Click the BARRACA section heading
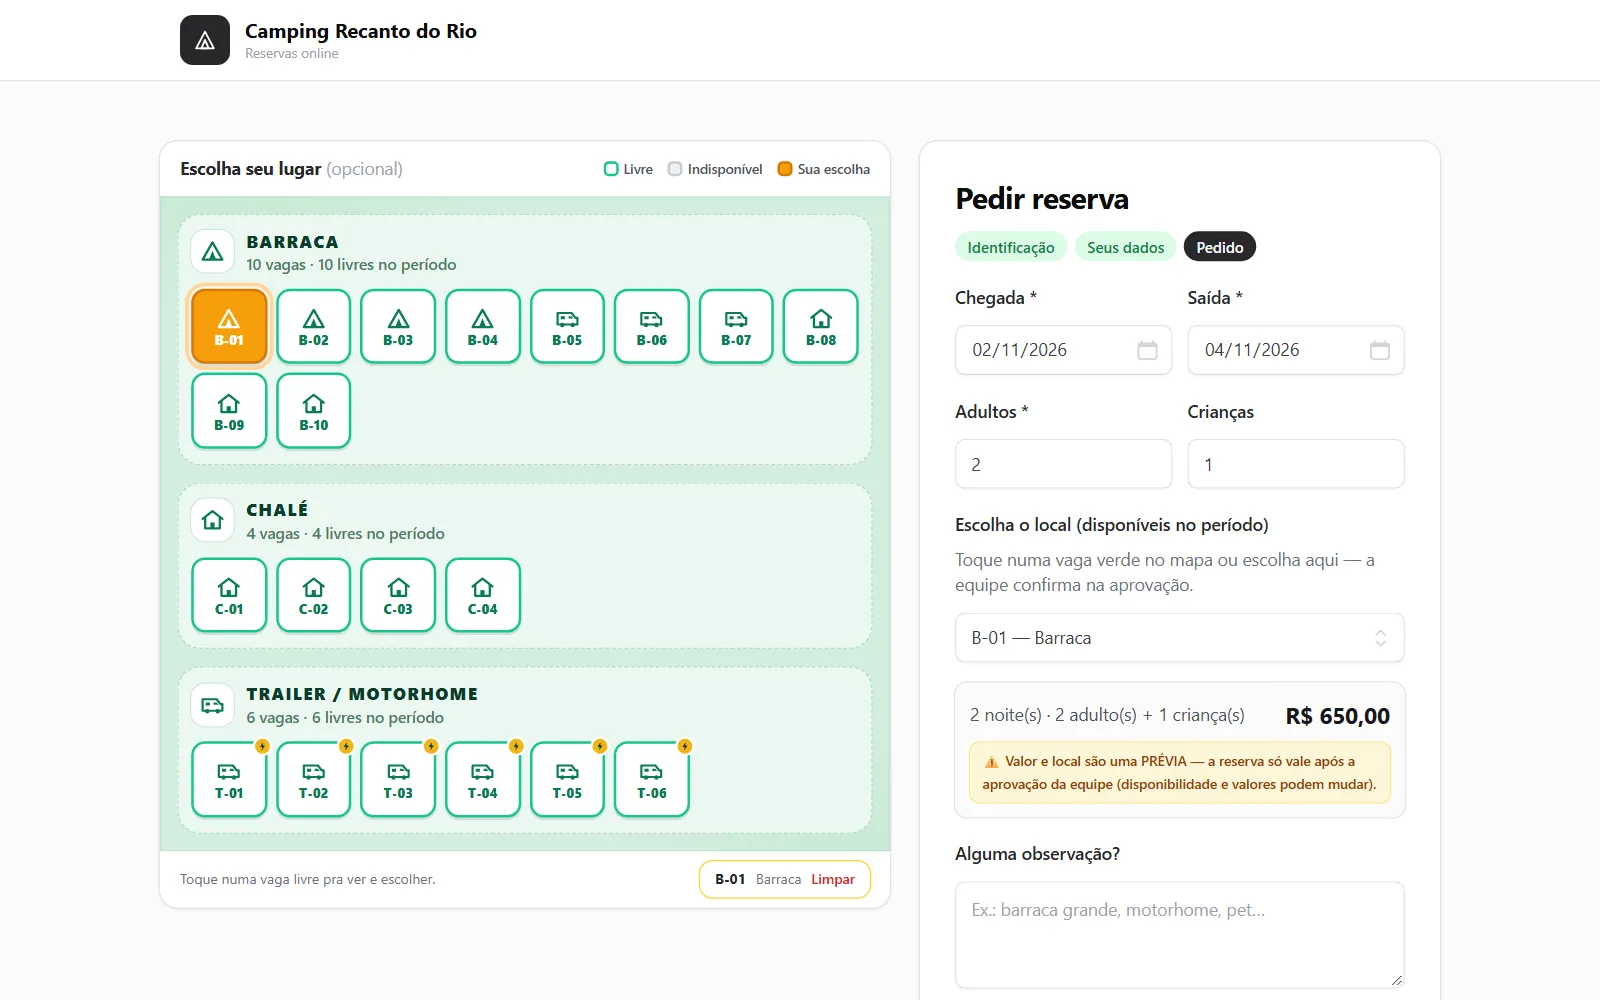1600x1000 pixels. pyautogui.click(x=293, y=242)
